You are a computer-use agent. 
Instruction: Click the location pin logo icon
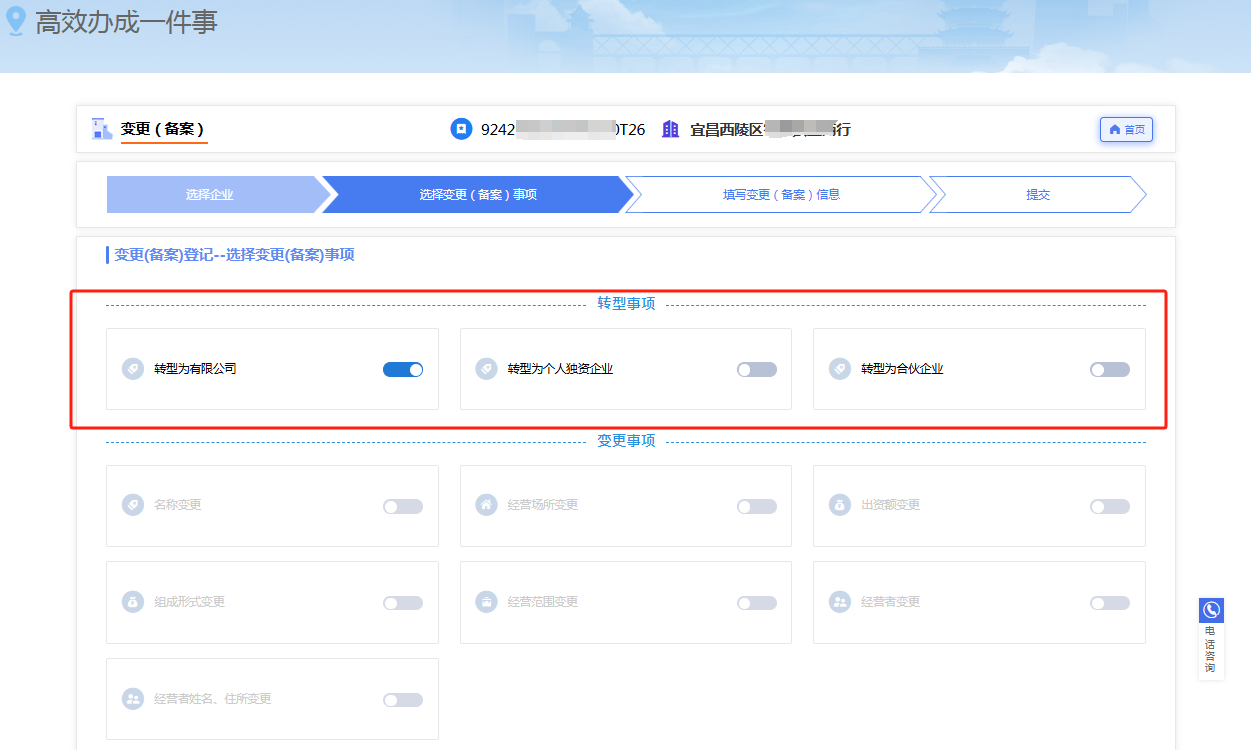click(x=16, y=21)
